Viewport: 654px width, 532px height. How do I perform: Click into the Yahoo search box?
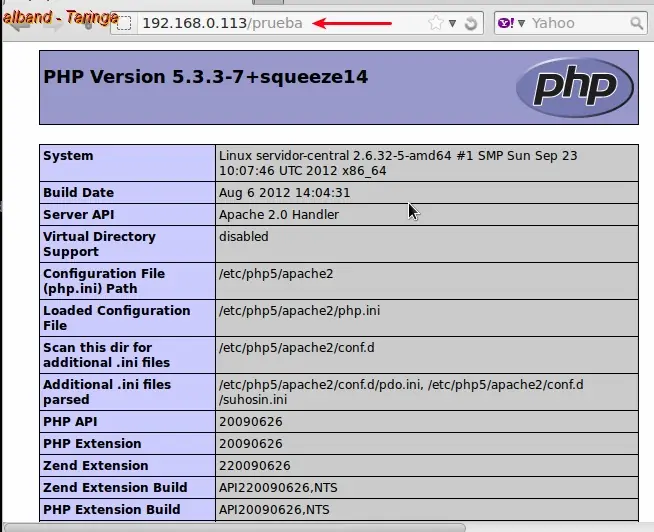click(578, 23)
